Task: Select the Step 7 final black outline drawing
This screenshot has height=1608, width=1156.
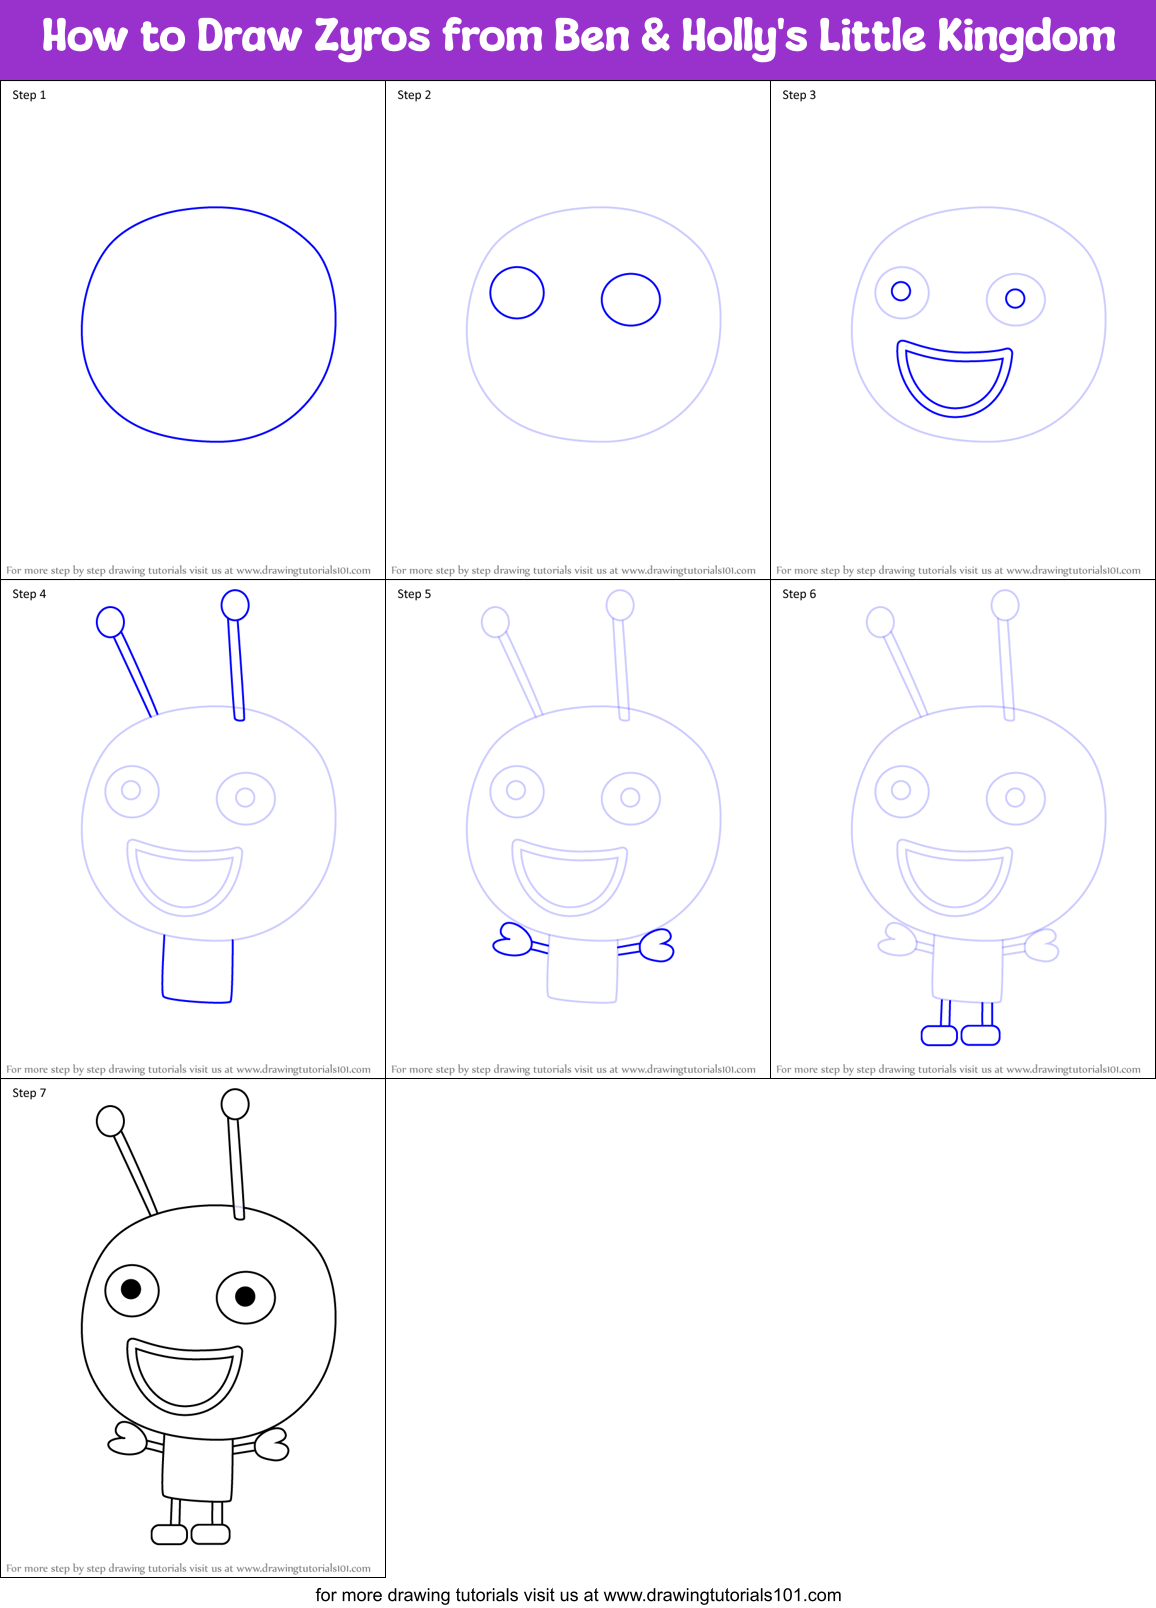Action: tap(208, 1318)
